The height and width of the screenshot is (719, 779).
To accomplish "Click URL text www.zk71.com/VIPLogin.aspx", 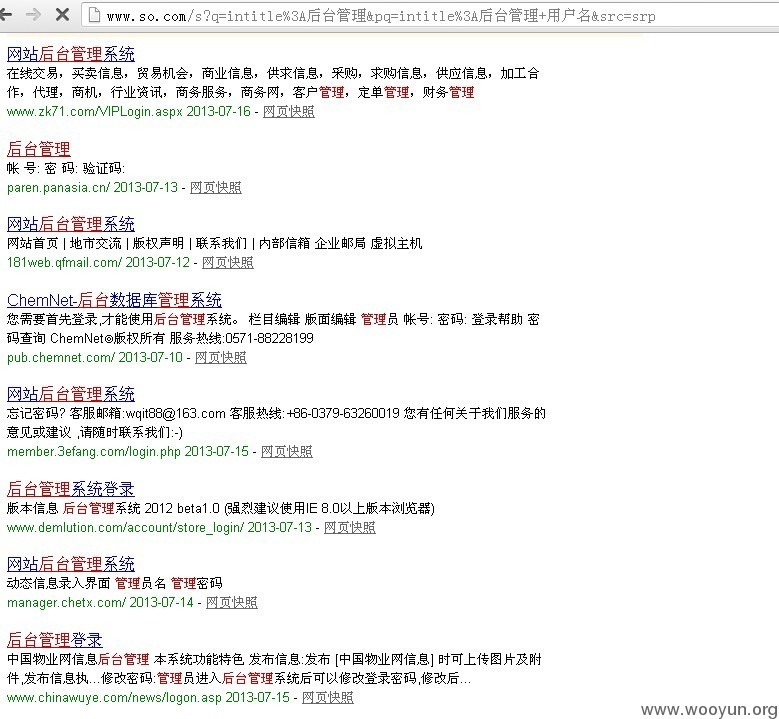I will pos(95,111).
